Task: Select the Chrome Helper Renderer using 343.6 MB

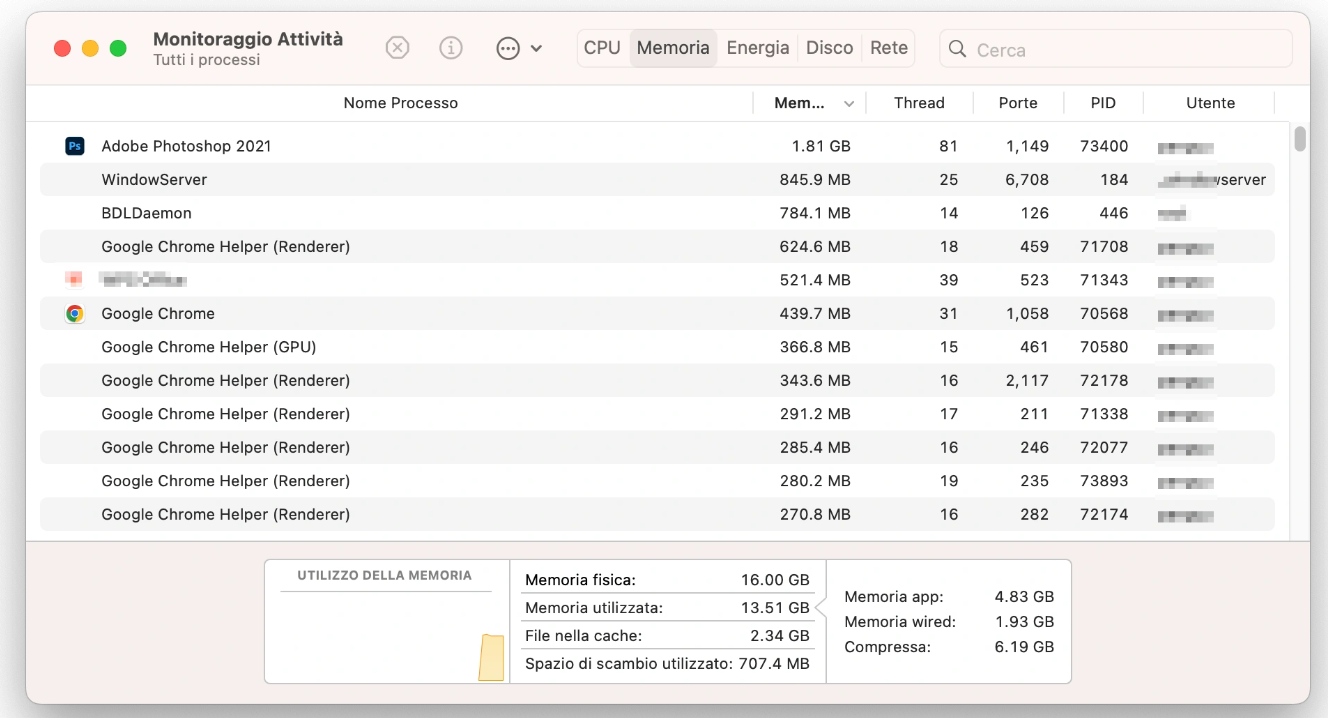Action: coord(657,380)
